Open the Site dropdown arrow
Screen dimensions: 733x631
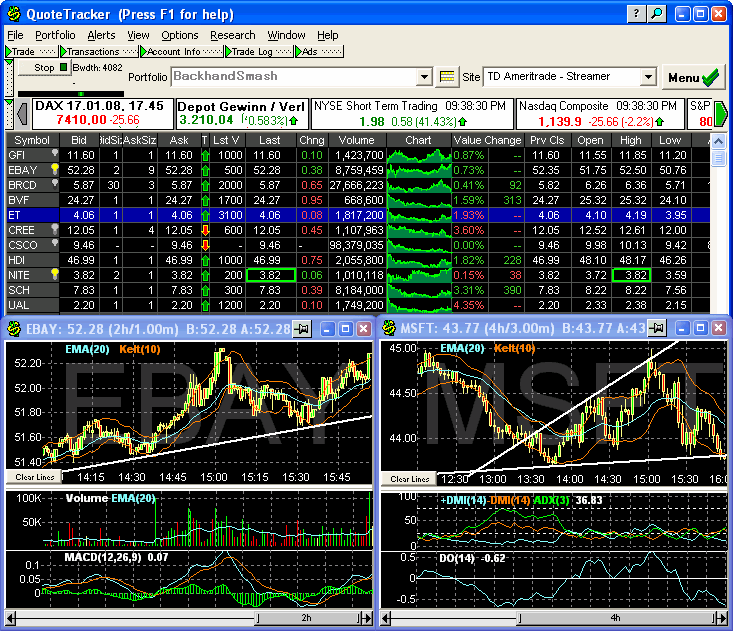(x=648, y=77)
